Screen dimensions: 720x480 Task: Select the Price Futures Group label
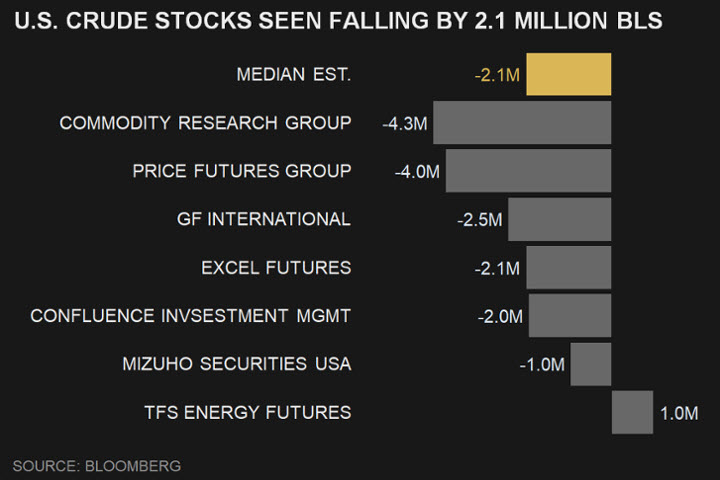click(x=241, y=171)
